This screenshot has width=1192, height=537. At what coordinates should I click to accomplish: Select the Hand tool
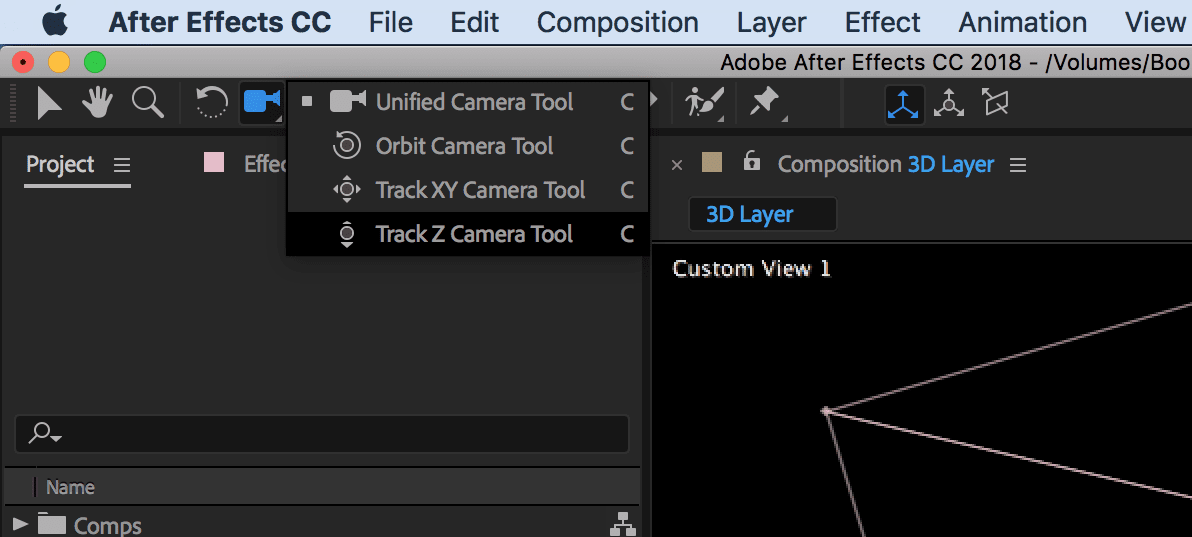(x=97, y=102)
